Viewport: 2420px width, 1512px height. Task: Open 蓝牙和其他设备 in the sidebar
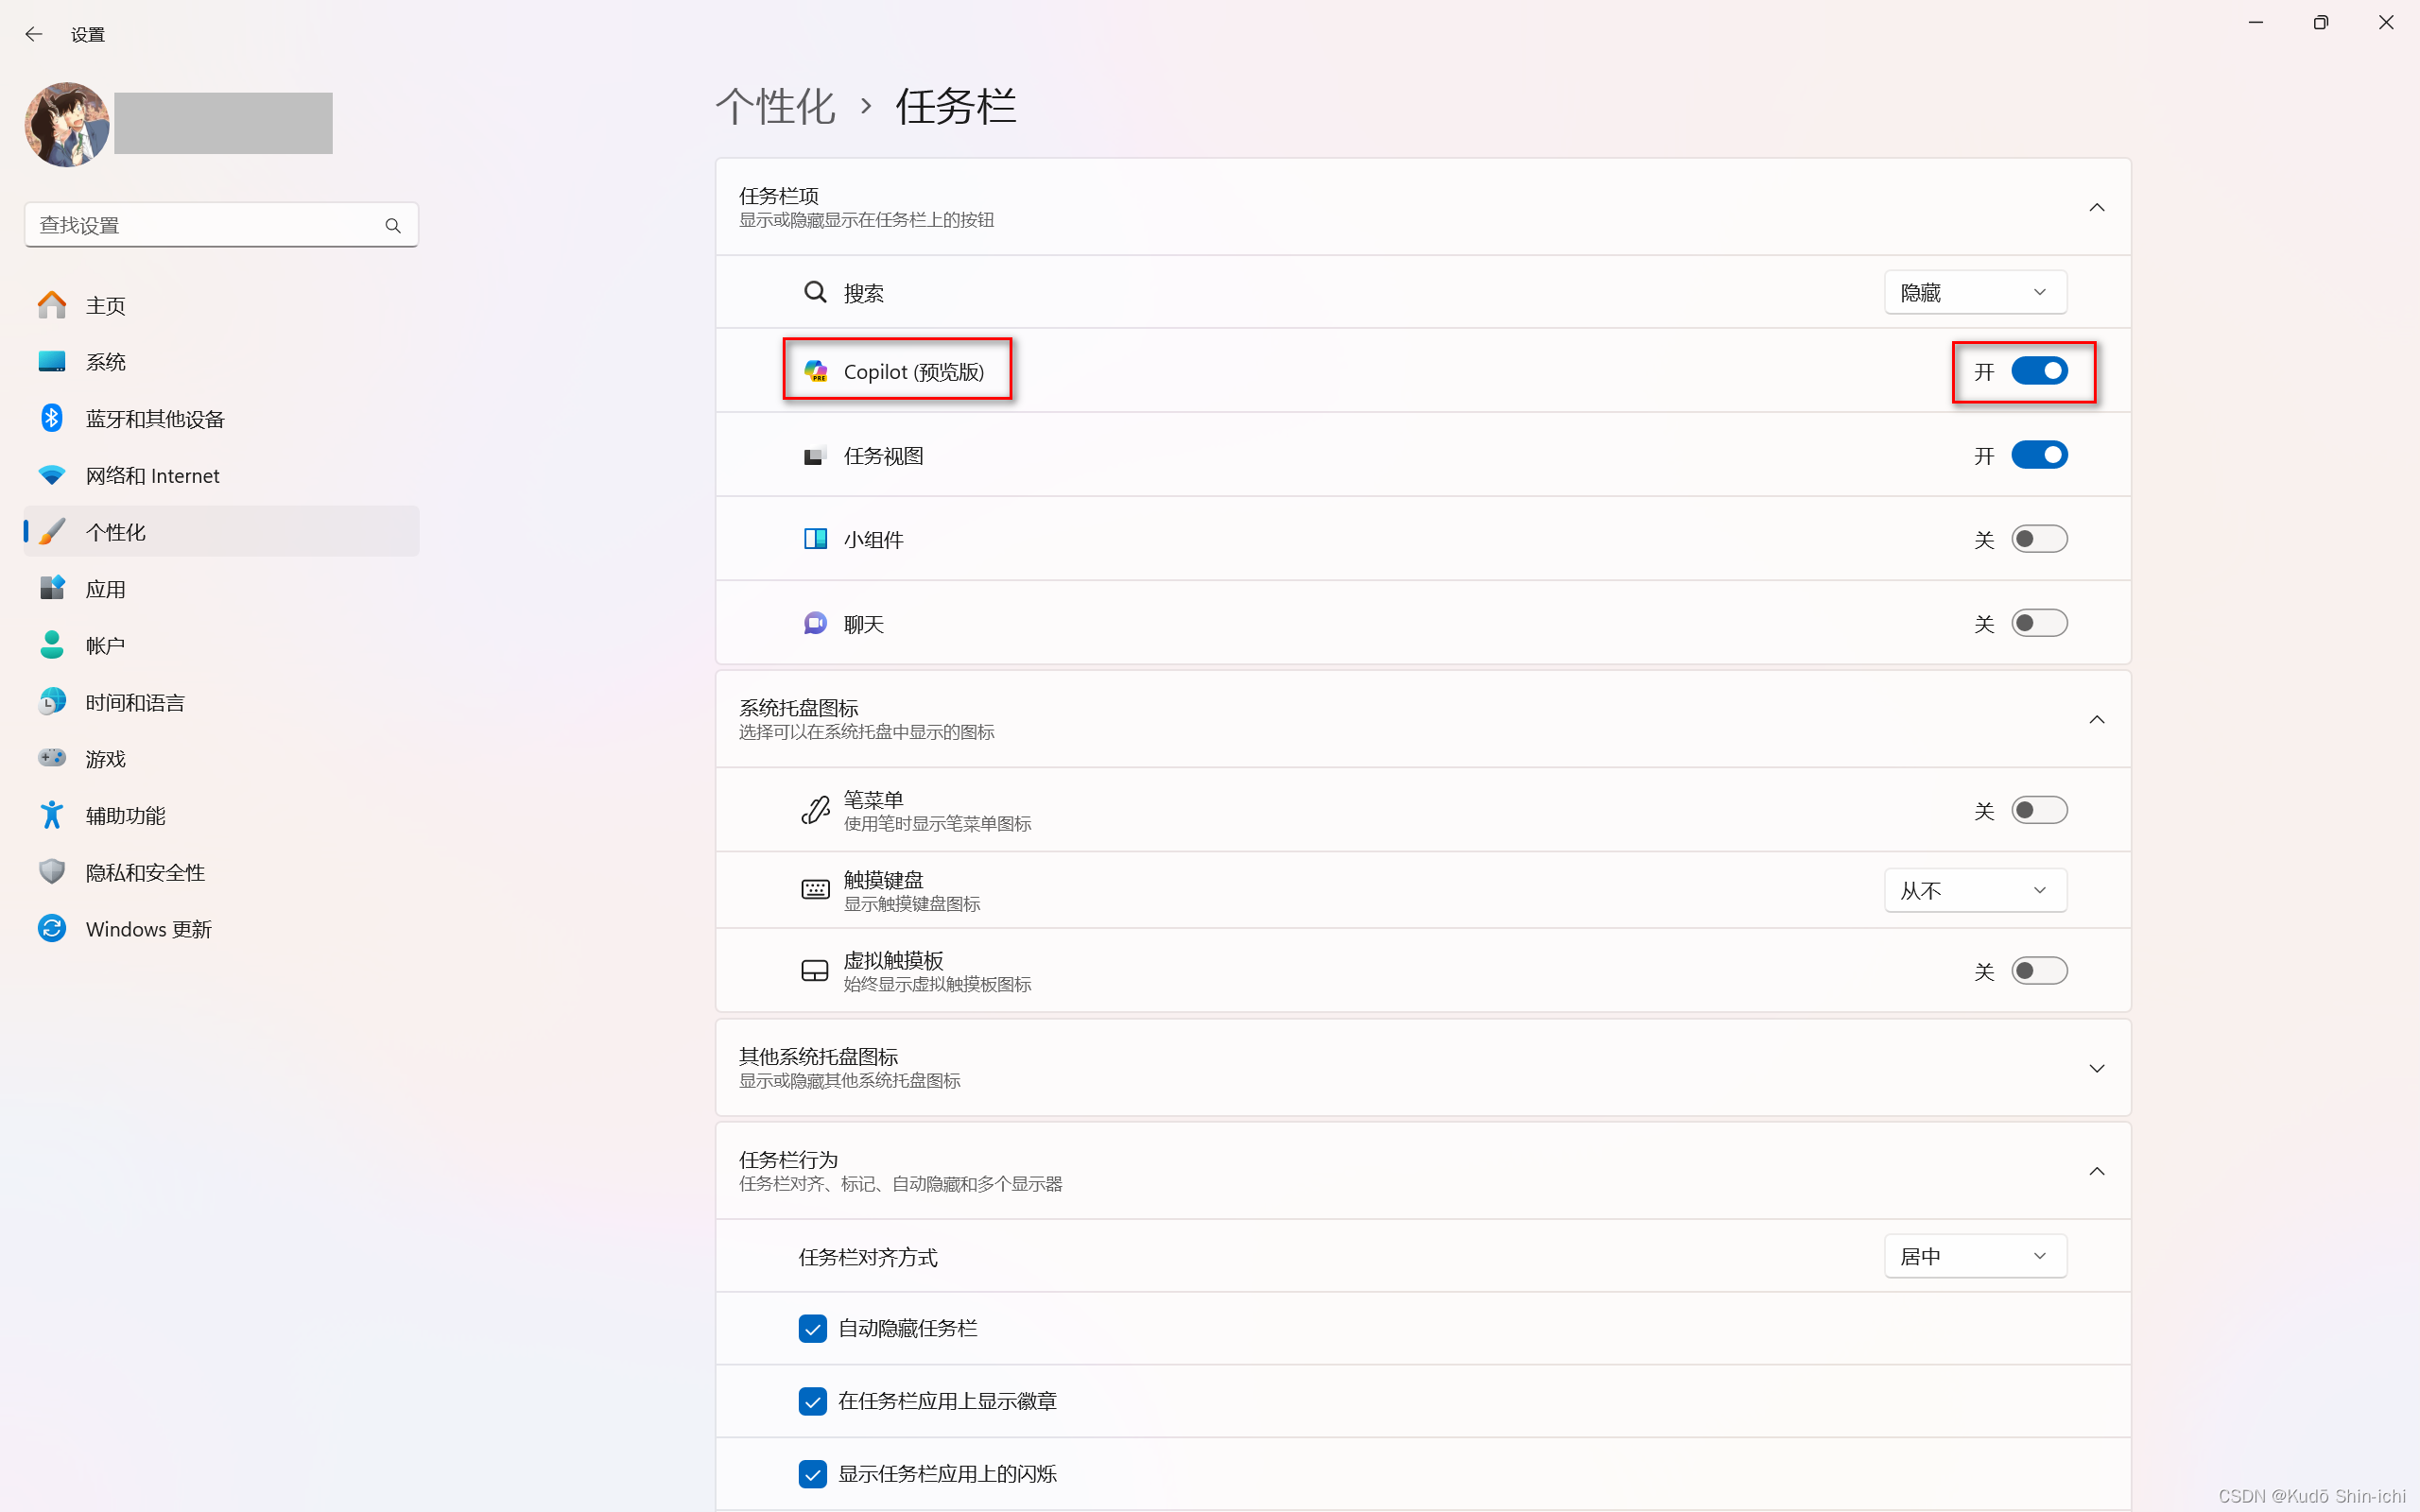click(221, 419)
